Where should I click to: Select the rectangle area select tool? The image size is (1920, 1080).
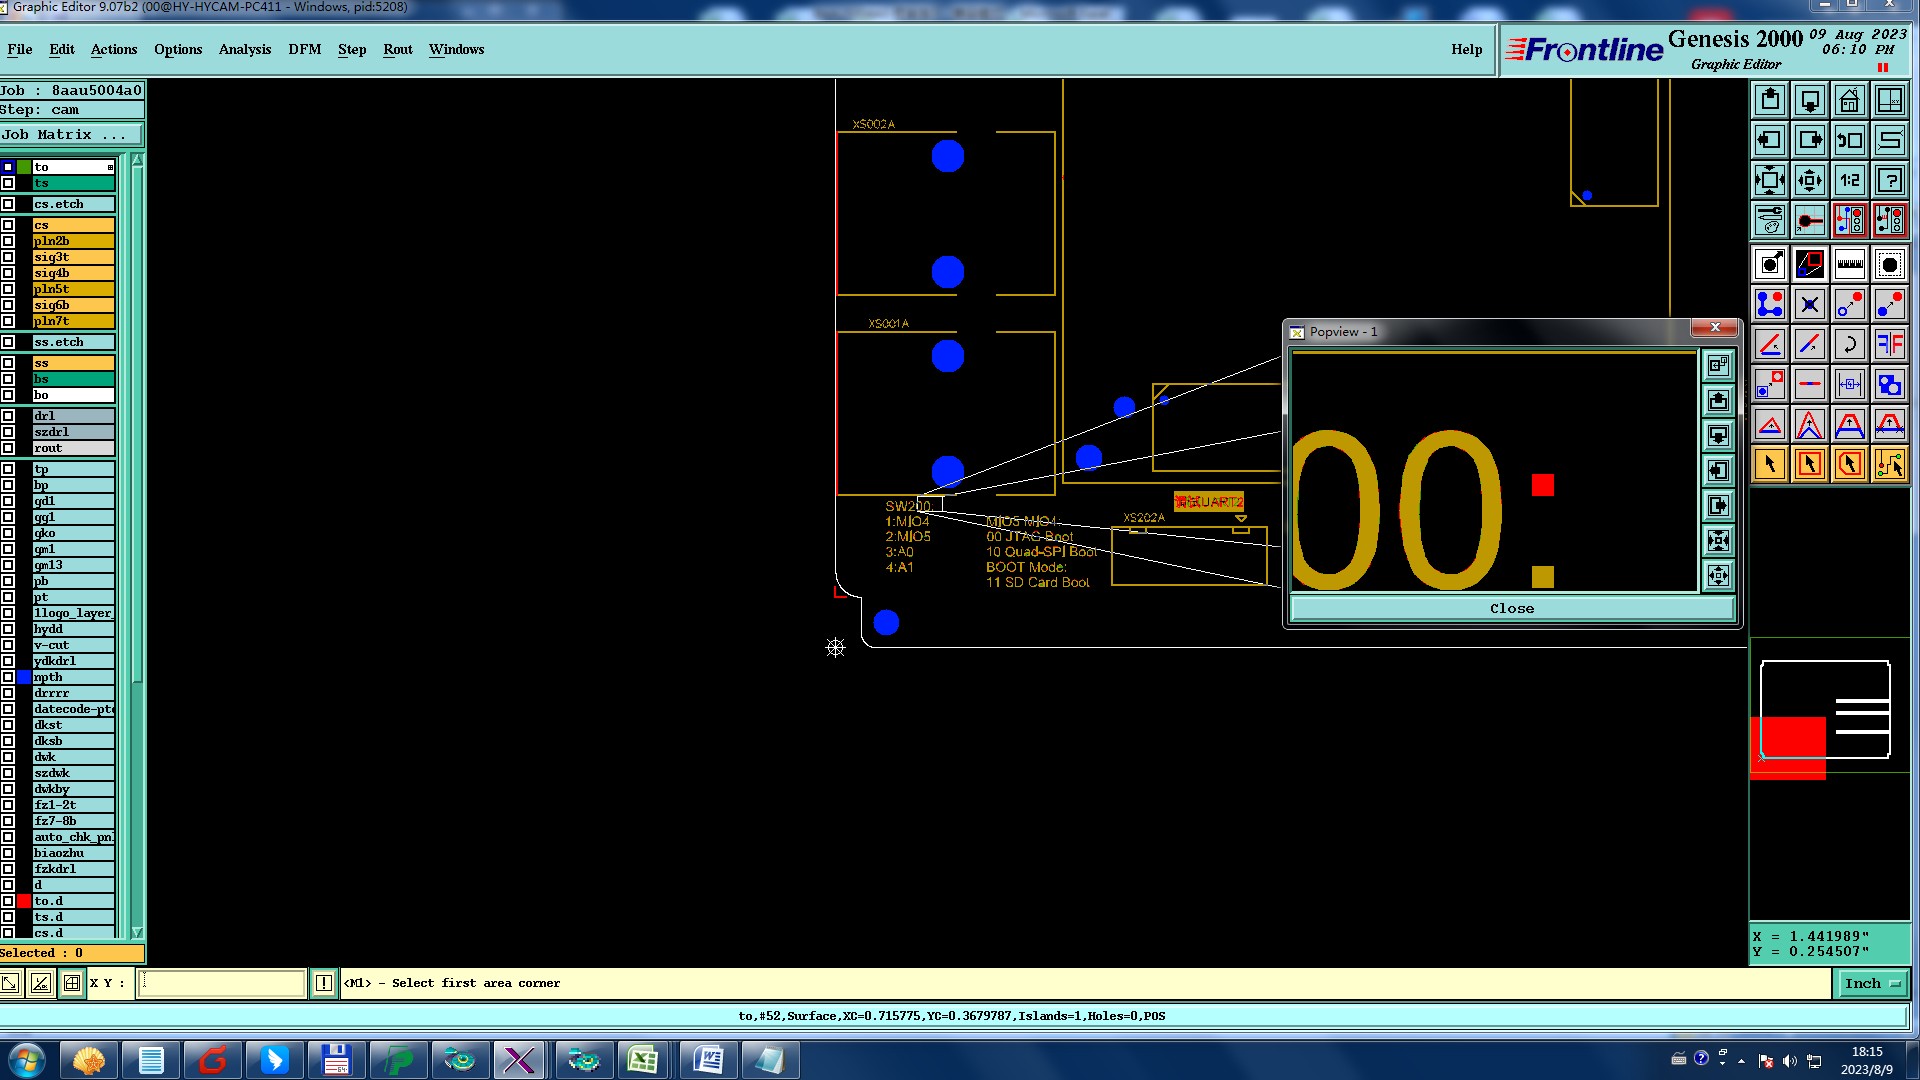pyautogui.click(x=1810, y=464)
